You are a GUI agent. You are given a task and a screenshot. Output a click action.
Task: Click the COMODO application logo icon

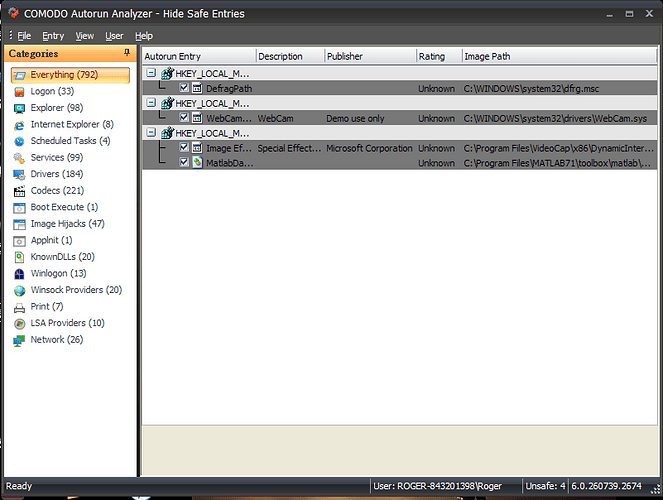point(14,13)
